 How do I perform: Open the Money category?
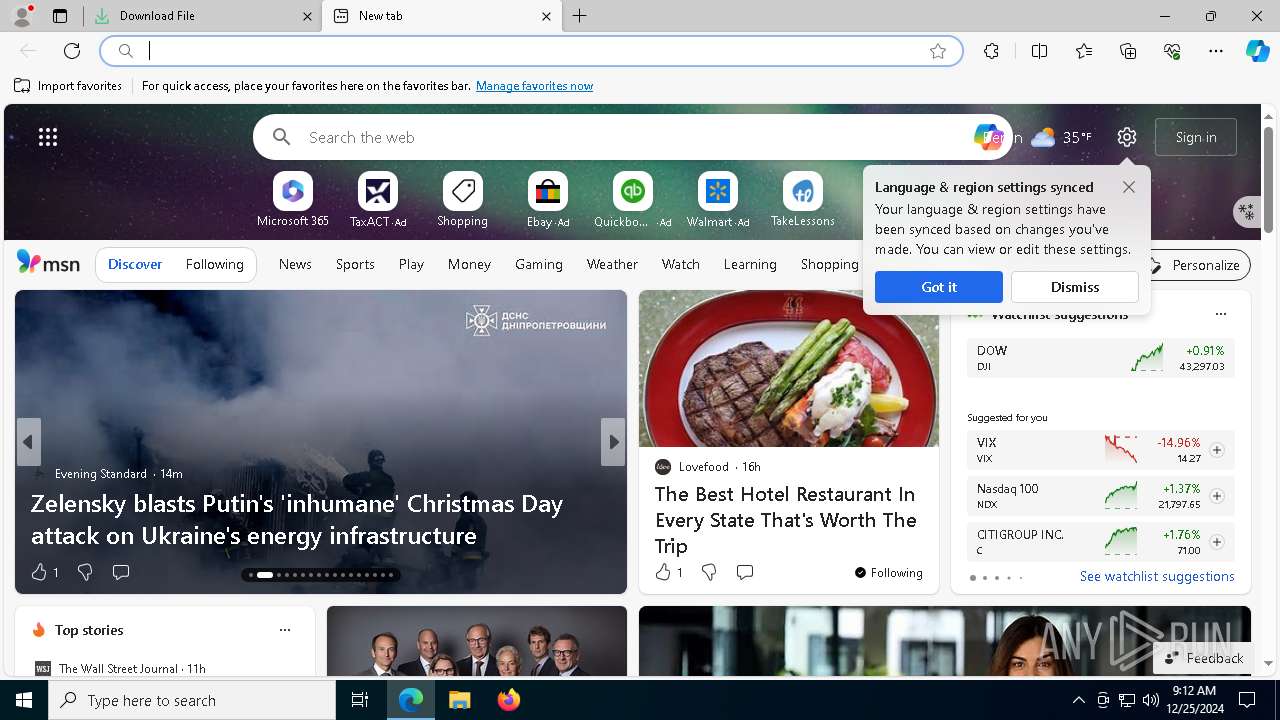click(469, 264)
